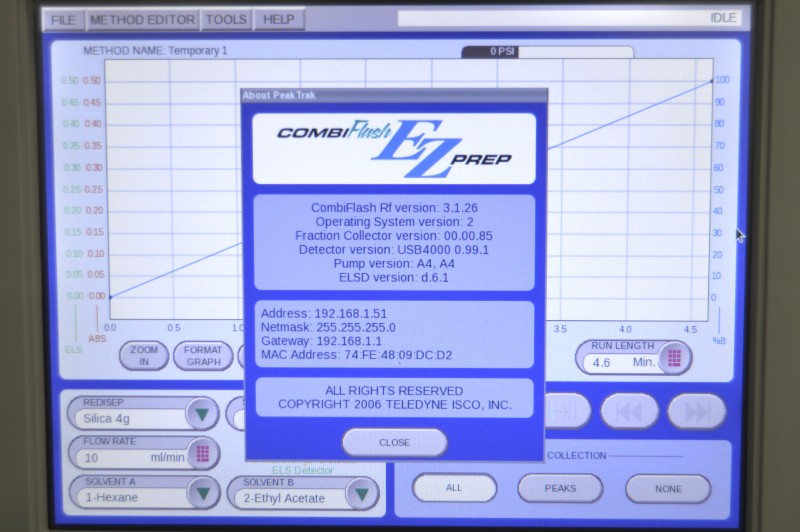Close the About PeakTrak dialog

(394, 442)
